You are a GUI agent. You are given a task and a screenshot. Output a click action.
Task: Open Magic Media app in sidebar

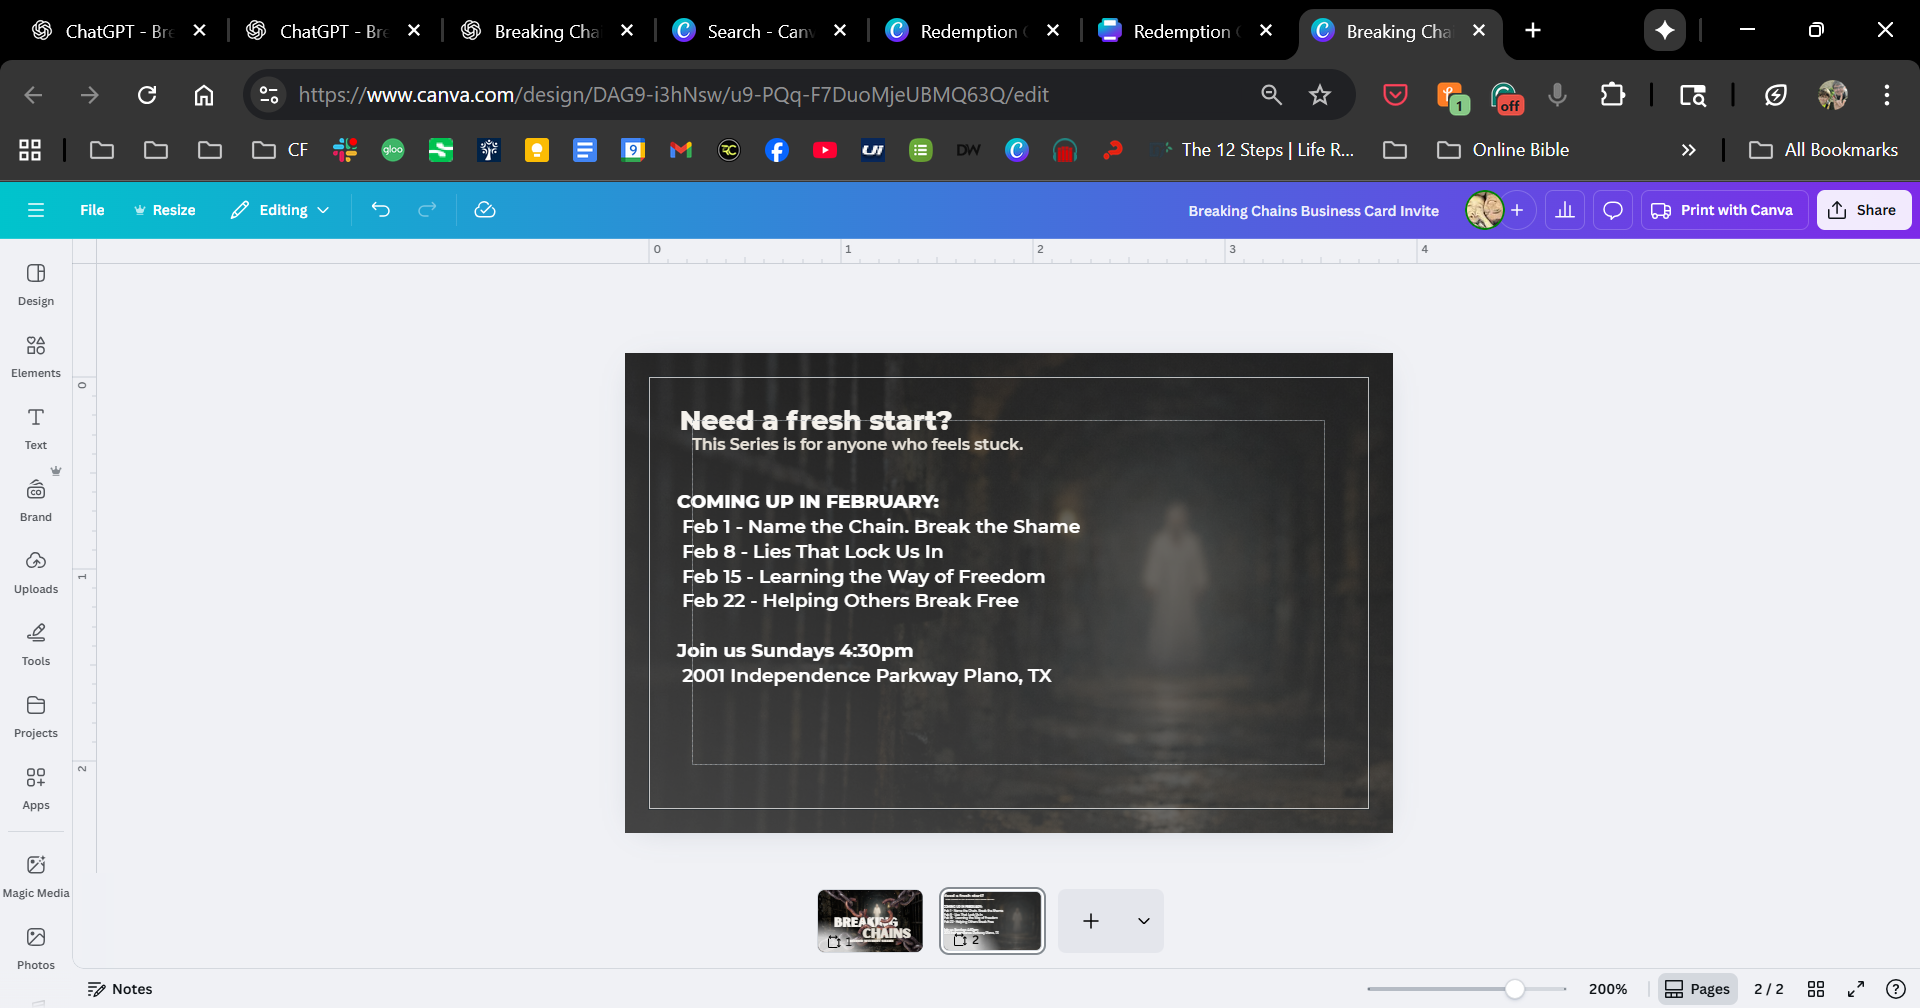[36, 876]
